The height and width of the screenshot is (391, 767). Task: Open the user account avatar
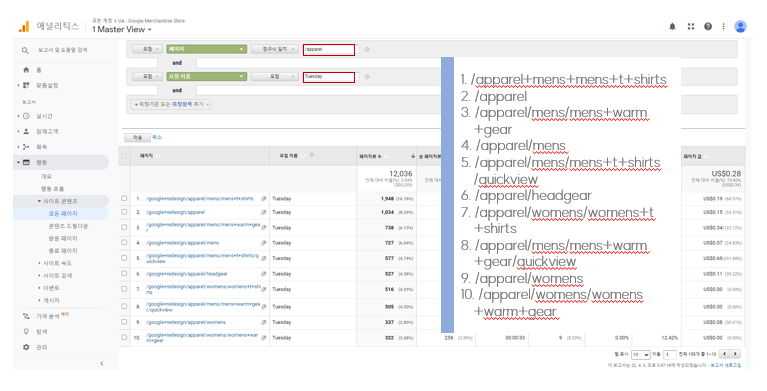pyautogui.click(x=741, y=26)
